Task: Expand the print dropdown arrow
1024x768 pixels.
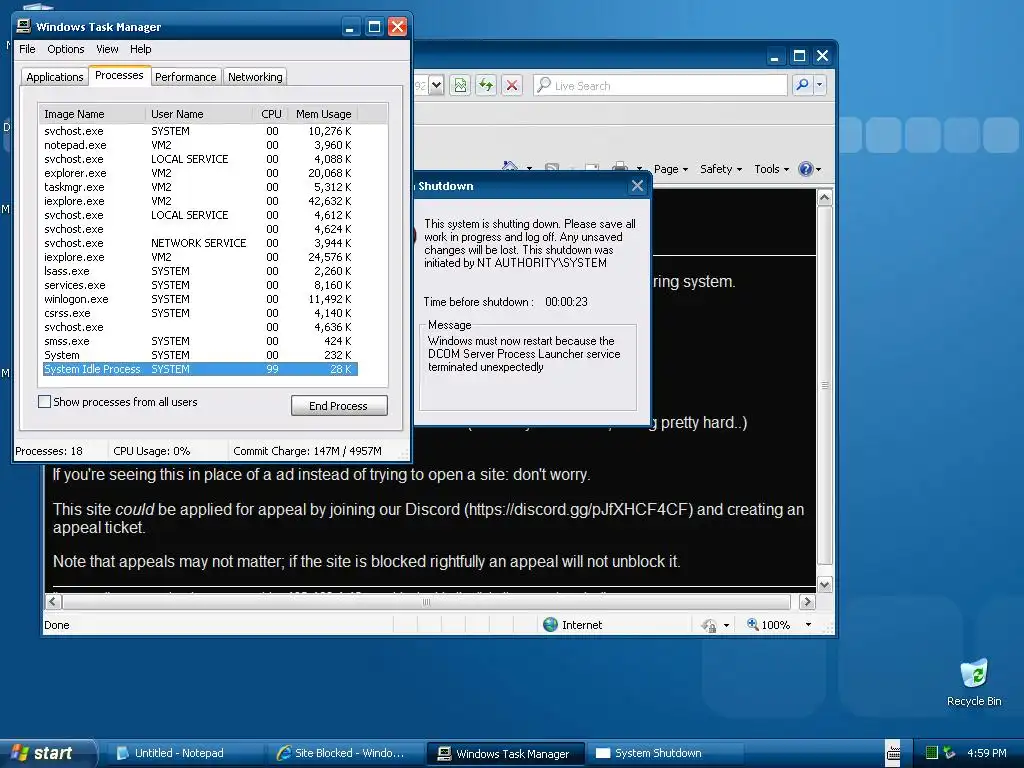Action: click(639, 168)
